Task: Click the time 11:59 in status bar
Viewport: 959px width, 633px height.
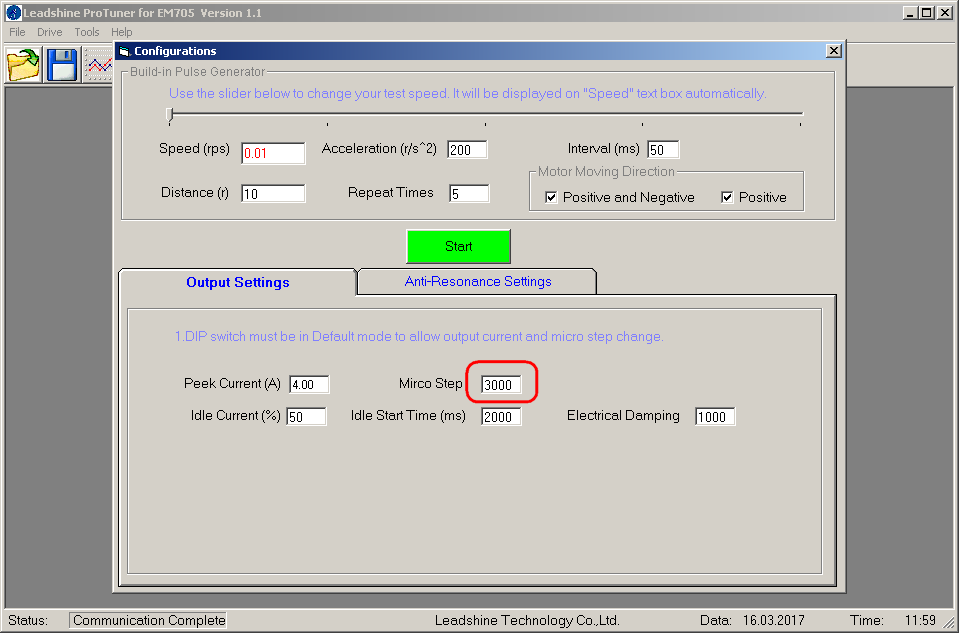Action: tap(920, 620)
